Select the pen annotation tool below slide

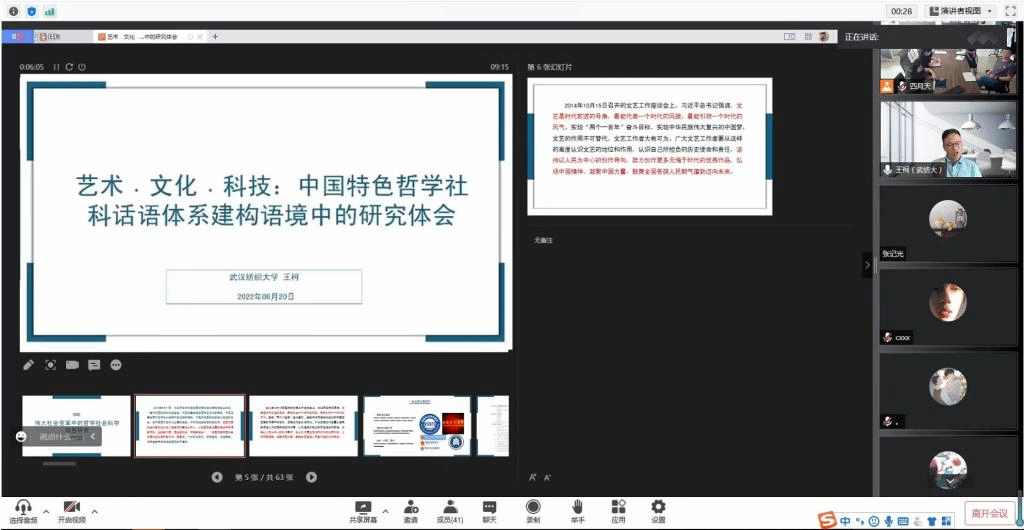click(x=29, y=365)
